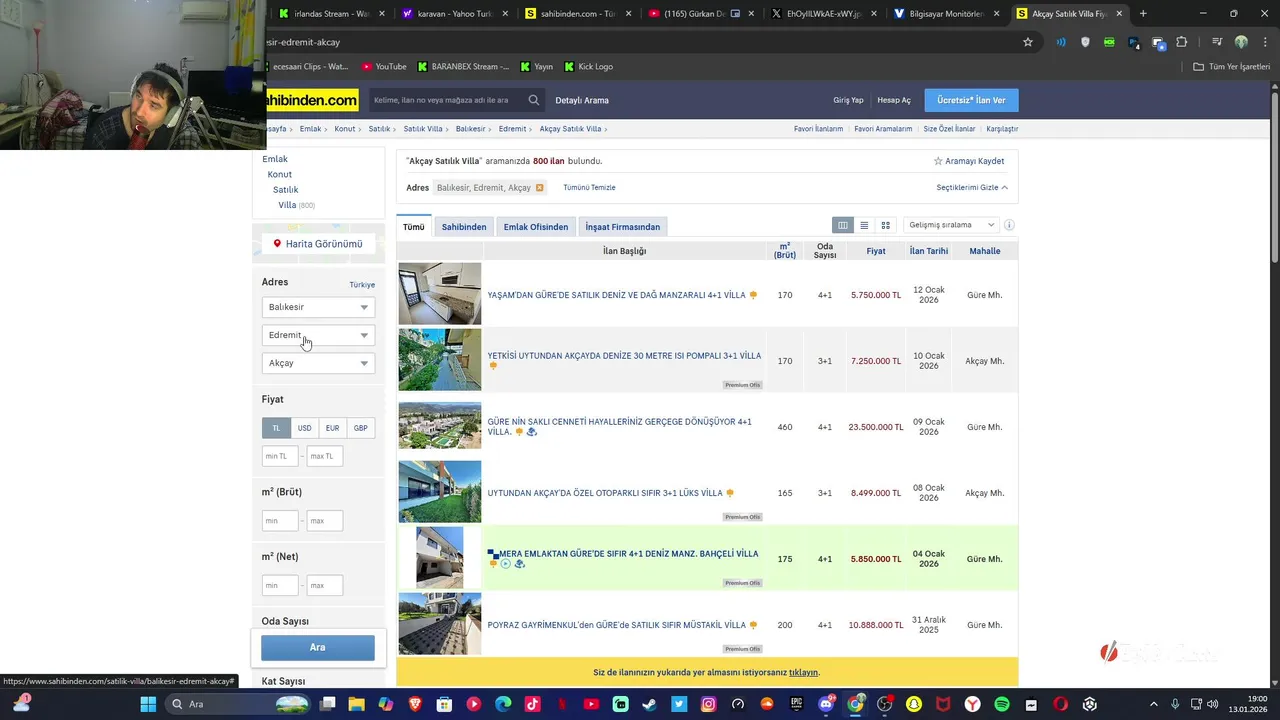Open the YouTube bookmark in bookmarks bar
The image size is (1280, 720).
pos(384,66)
